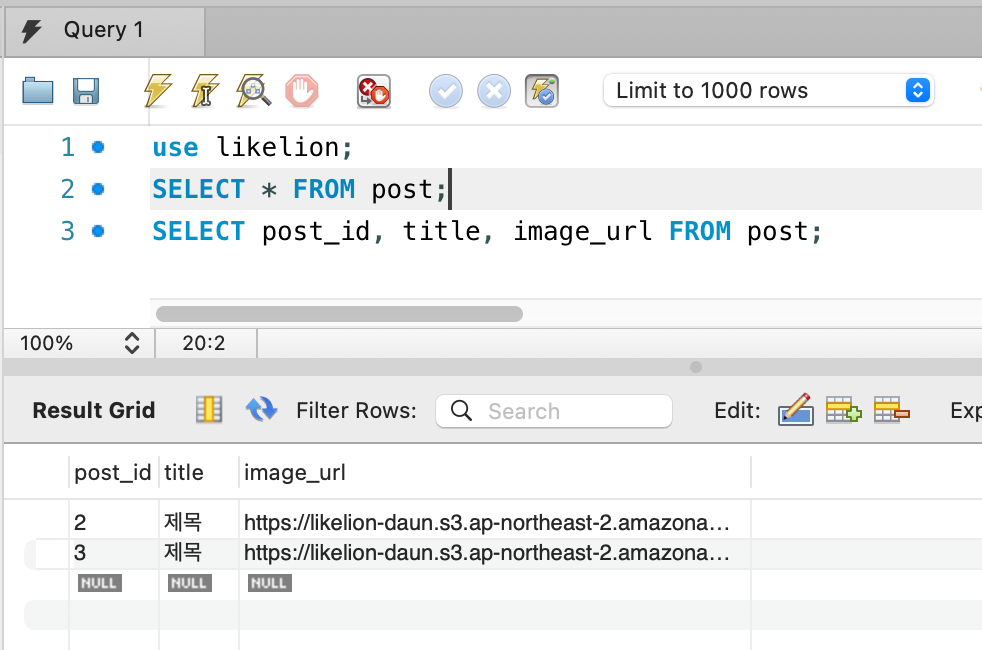Delete selected rows with minus table icon

[892, 410]
